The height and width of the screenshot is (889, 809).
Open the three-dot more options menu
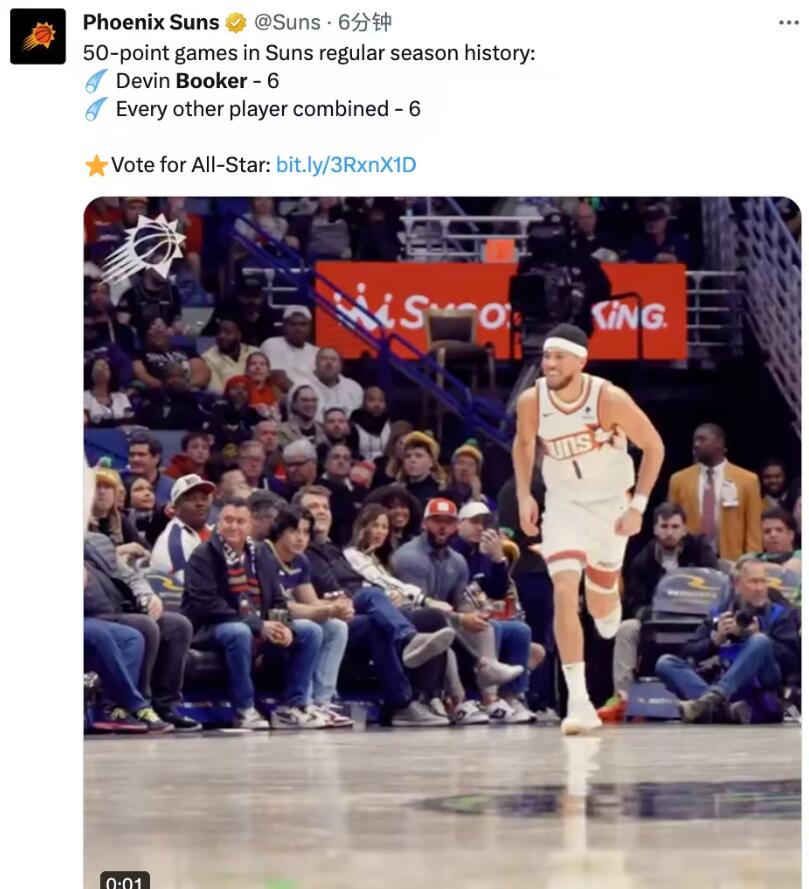coord(789,23)
